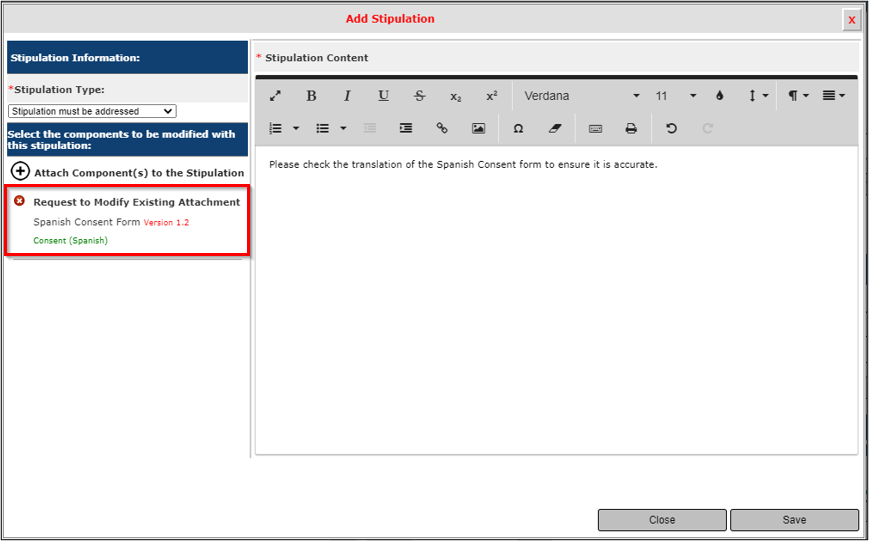Click the increase indent icon
The height and width of the screenshot is (541, 869).
click(406, 129)
